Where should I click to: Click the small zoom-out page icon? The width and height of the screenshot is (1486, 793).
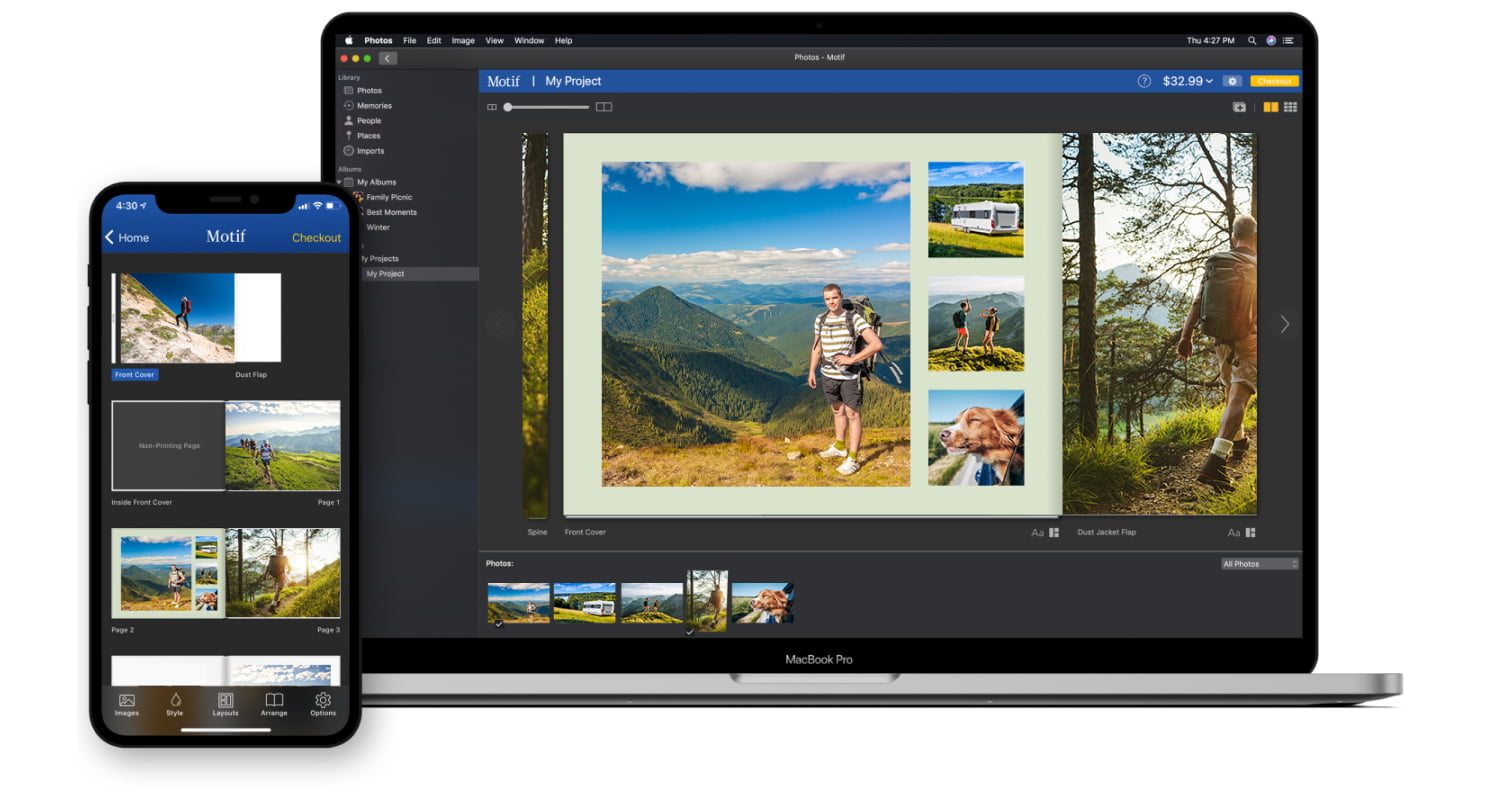coord(492,107)
